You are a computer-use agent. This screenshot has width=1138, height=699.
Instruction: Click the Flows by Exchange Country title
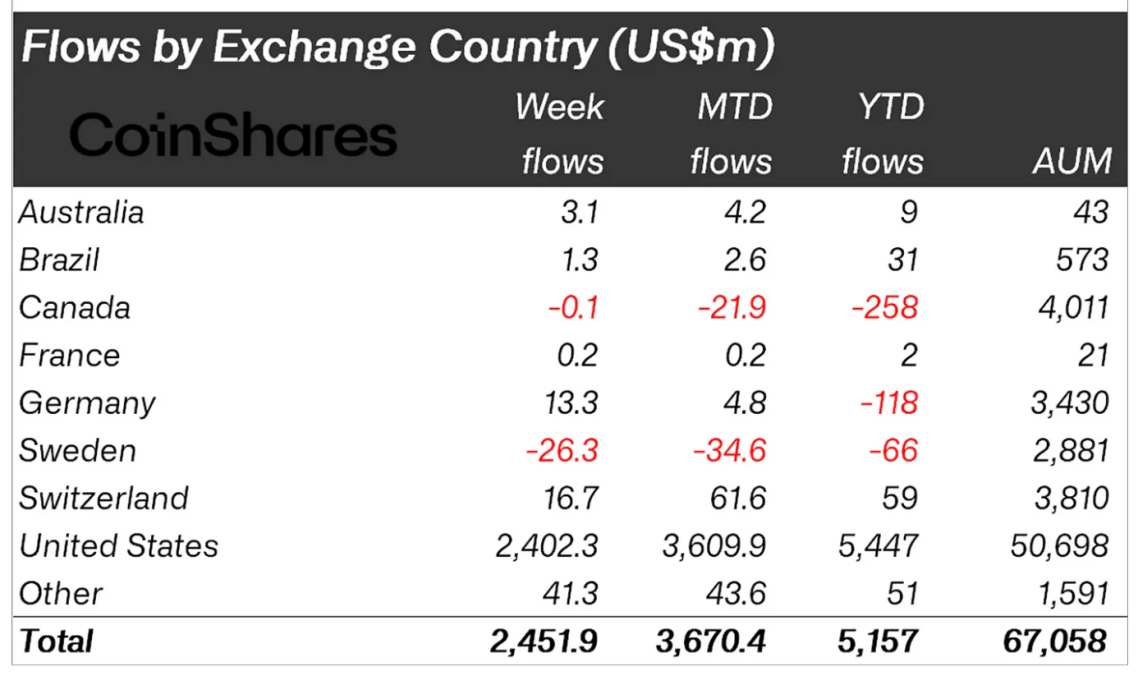point(398,49)
